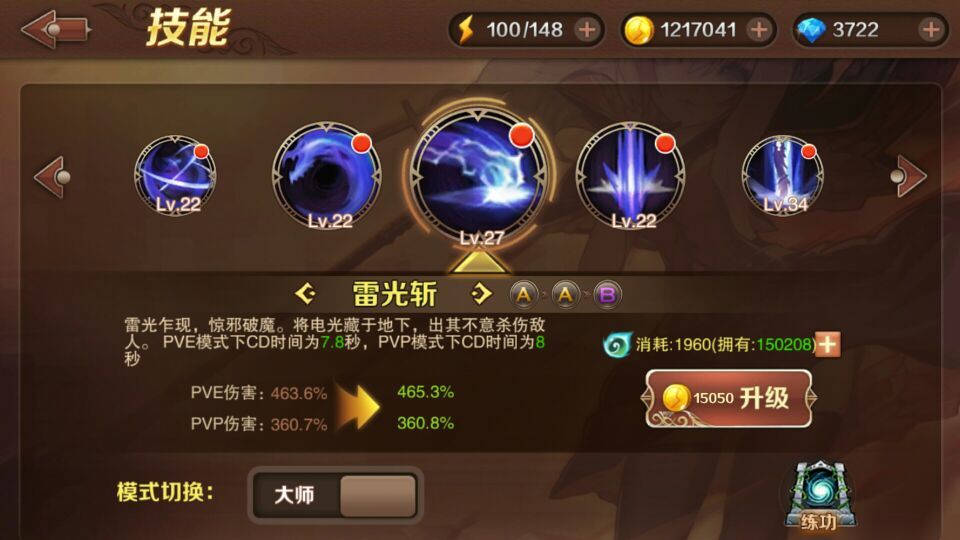This screenshot has height=540, width=960.
Task: Show skills further right in carousel
Action: pos(909,176)
